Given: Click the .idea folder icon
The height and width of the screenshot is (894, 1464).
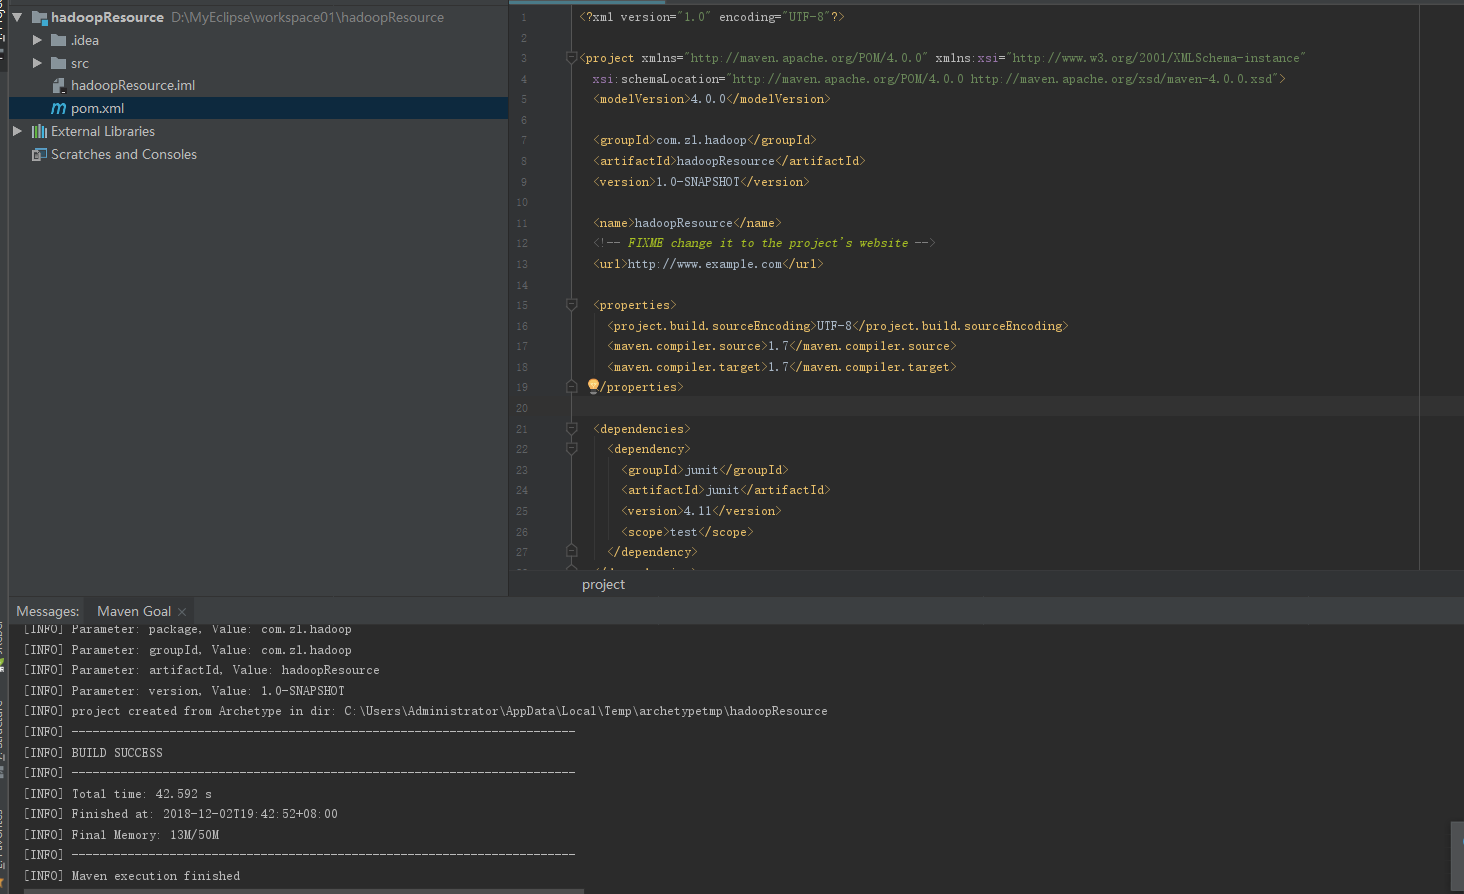Looking at the screenshot, I should pos(58,40).
